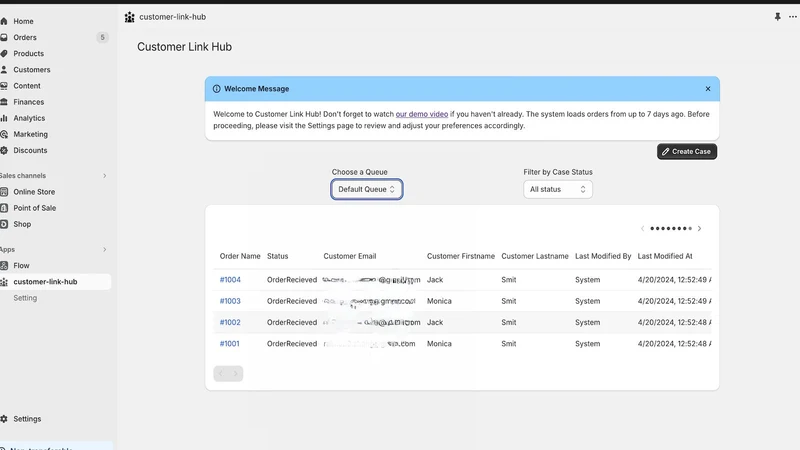
Task: Click the Welcome Message info icon
Action: pos(216,89)
